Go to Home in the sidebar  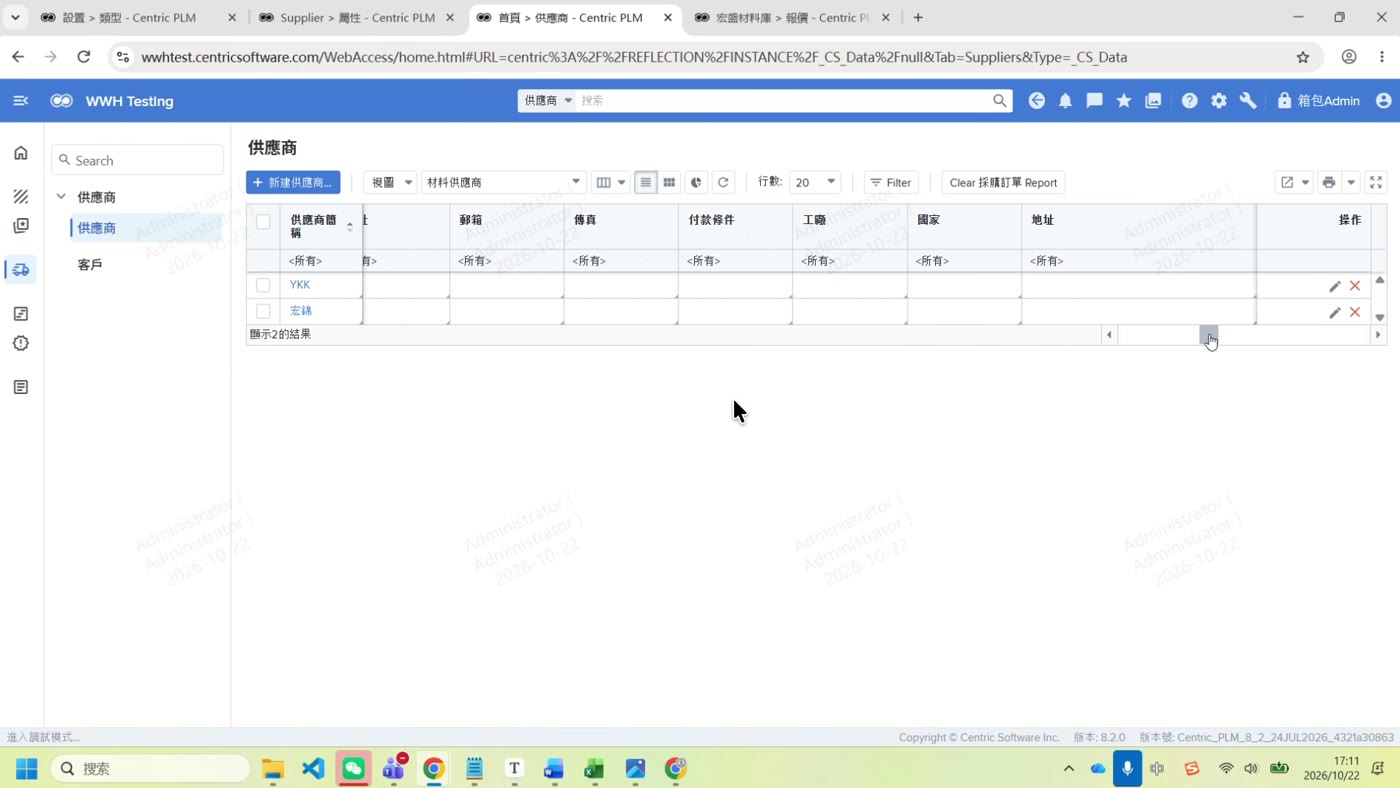[21, 153]
